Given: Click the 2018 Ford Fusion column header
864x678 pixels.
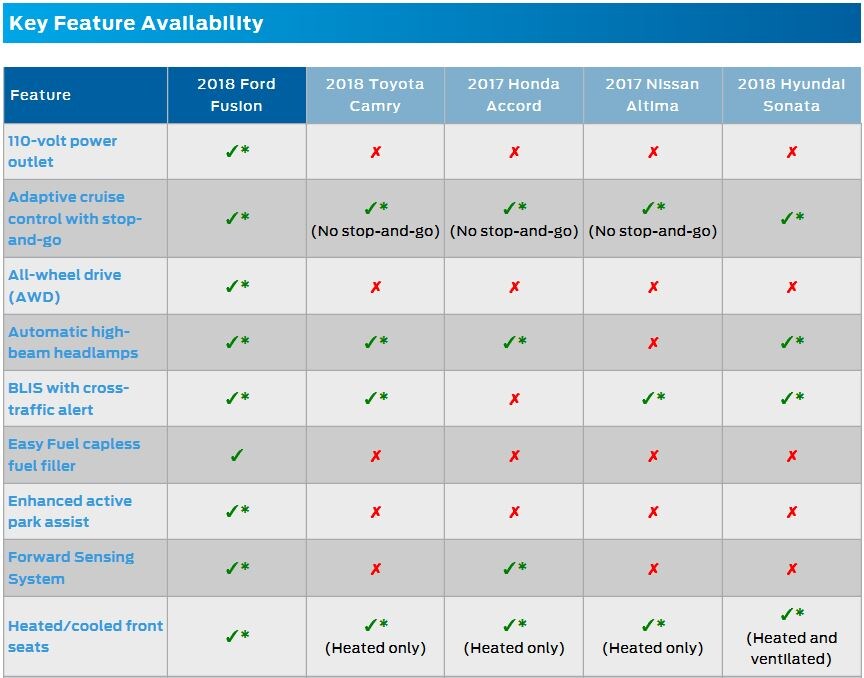Looking at the screenshot, I should (237, 95).
